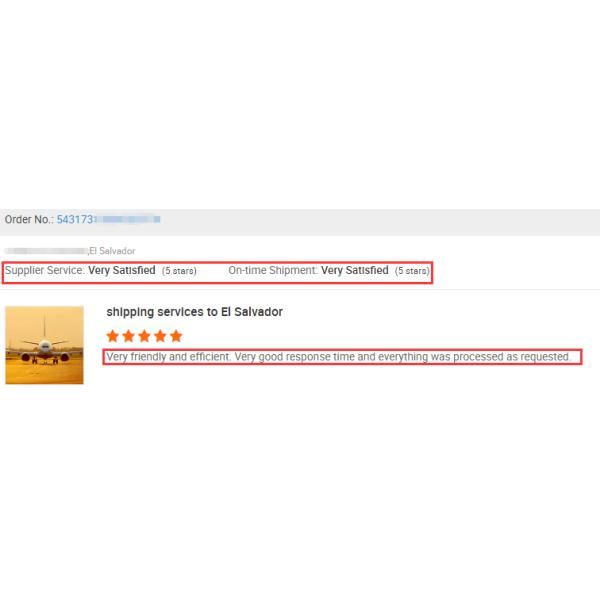Click the second orange rating star

(129, 336)
